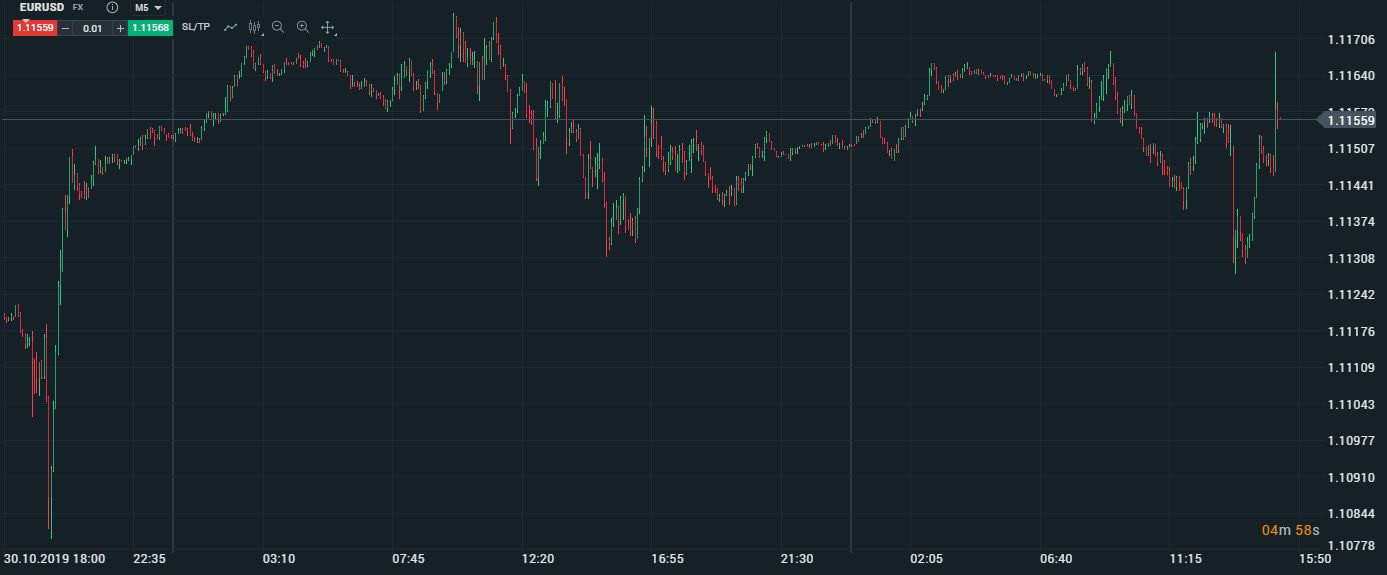Increase trade volume with plus button
The width and height of the screenshot is (1387, 575).
click(120, 28)
